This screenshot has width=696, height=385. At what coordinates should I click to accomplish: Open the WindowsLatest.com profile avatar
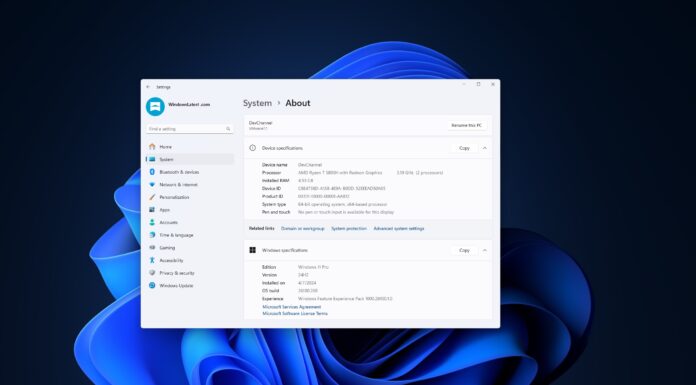pos(155,107)
